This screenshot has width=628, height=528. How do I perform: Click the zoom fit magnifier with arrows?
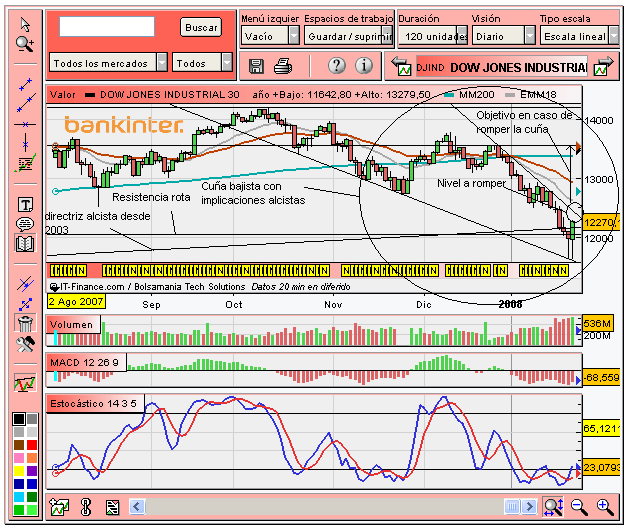tap(553, 507)
